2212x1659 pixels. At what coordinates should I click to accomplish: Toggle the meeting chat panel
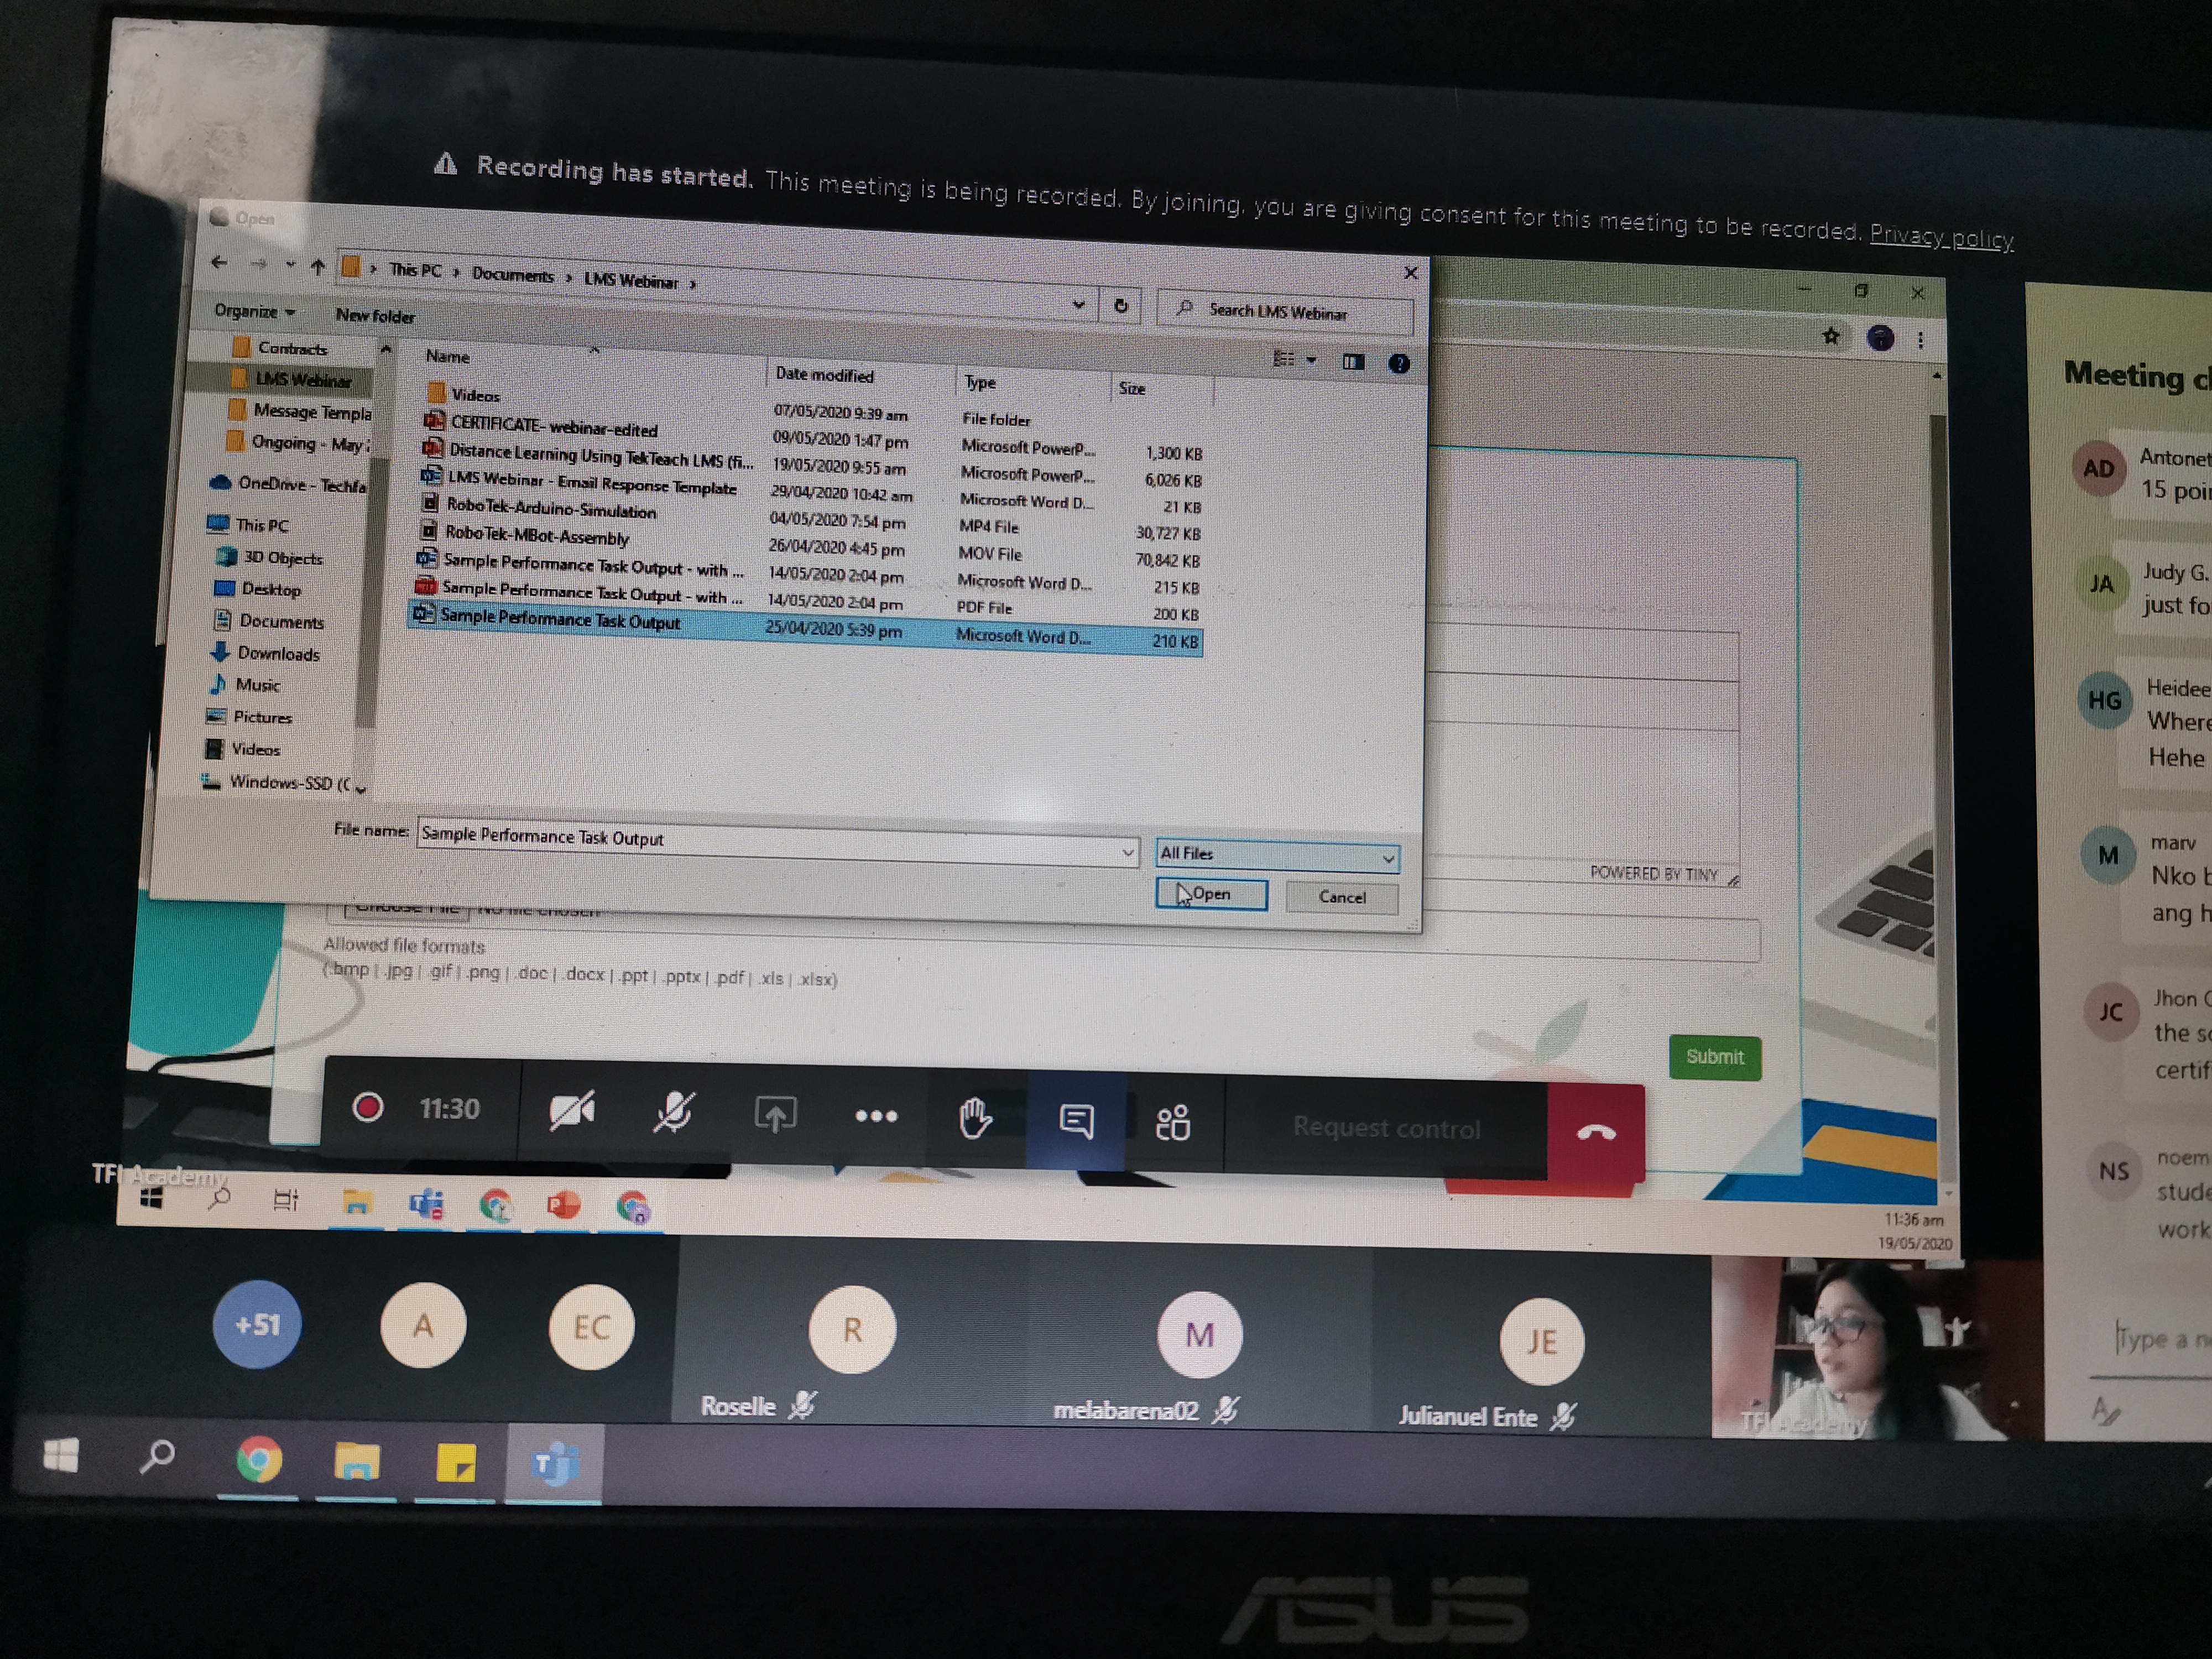tap(1076, 1121)
